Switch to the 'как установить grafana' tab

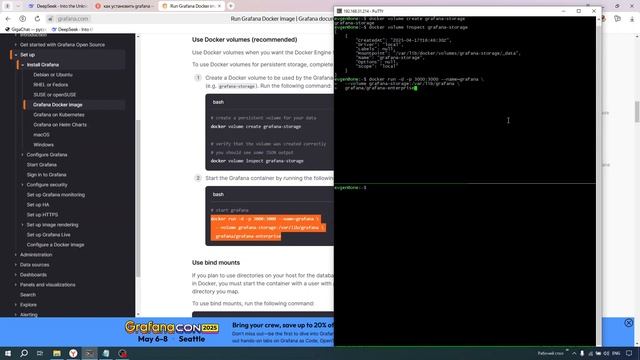point(124,6)
